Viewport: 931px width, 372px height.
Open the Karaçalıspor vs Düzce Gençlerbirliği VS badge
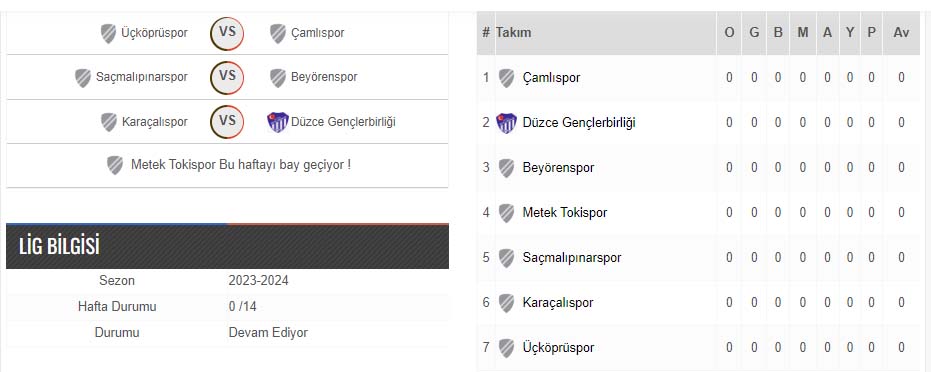point(227,122)
